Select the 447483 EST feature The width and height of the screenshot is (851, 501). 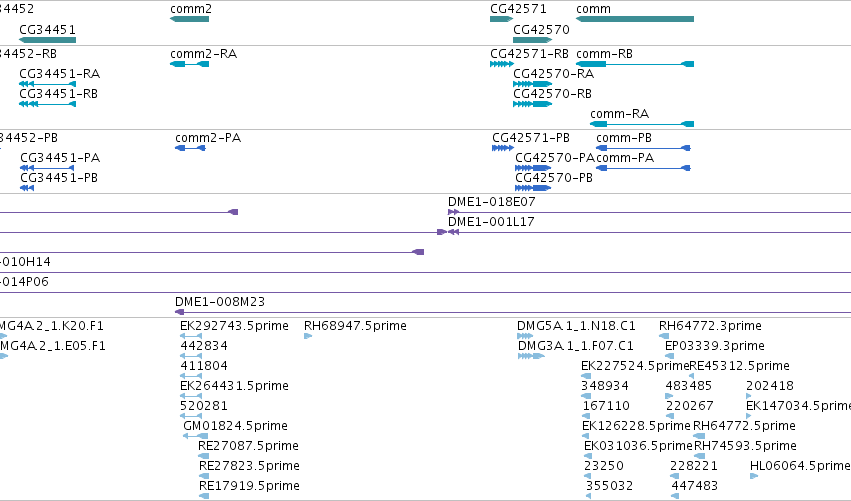pyautogui.click(x=675, y=496)
